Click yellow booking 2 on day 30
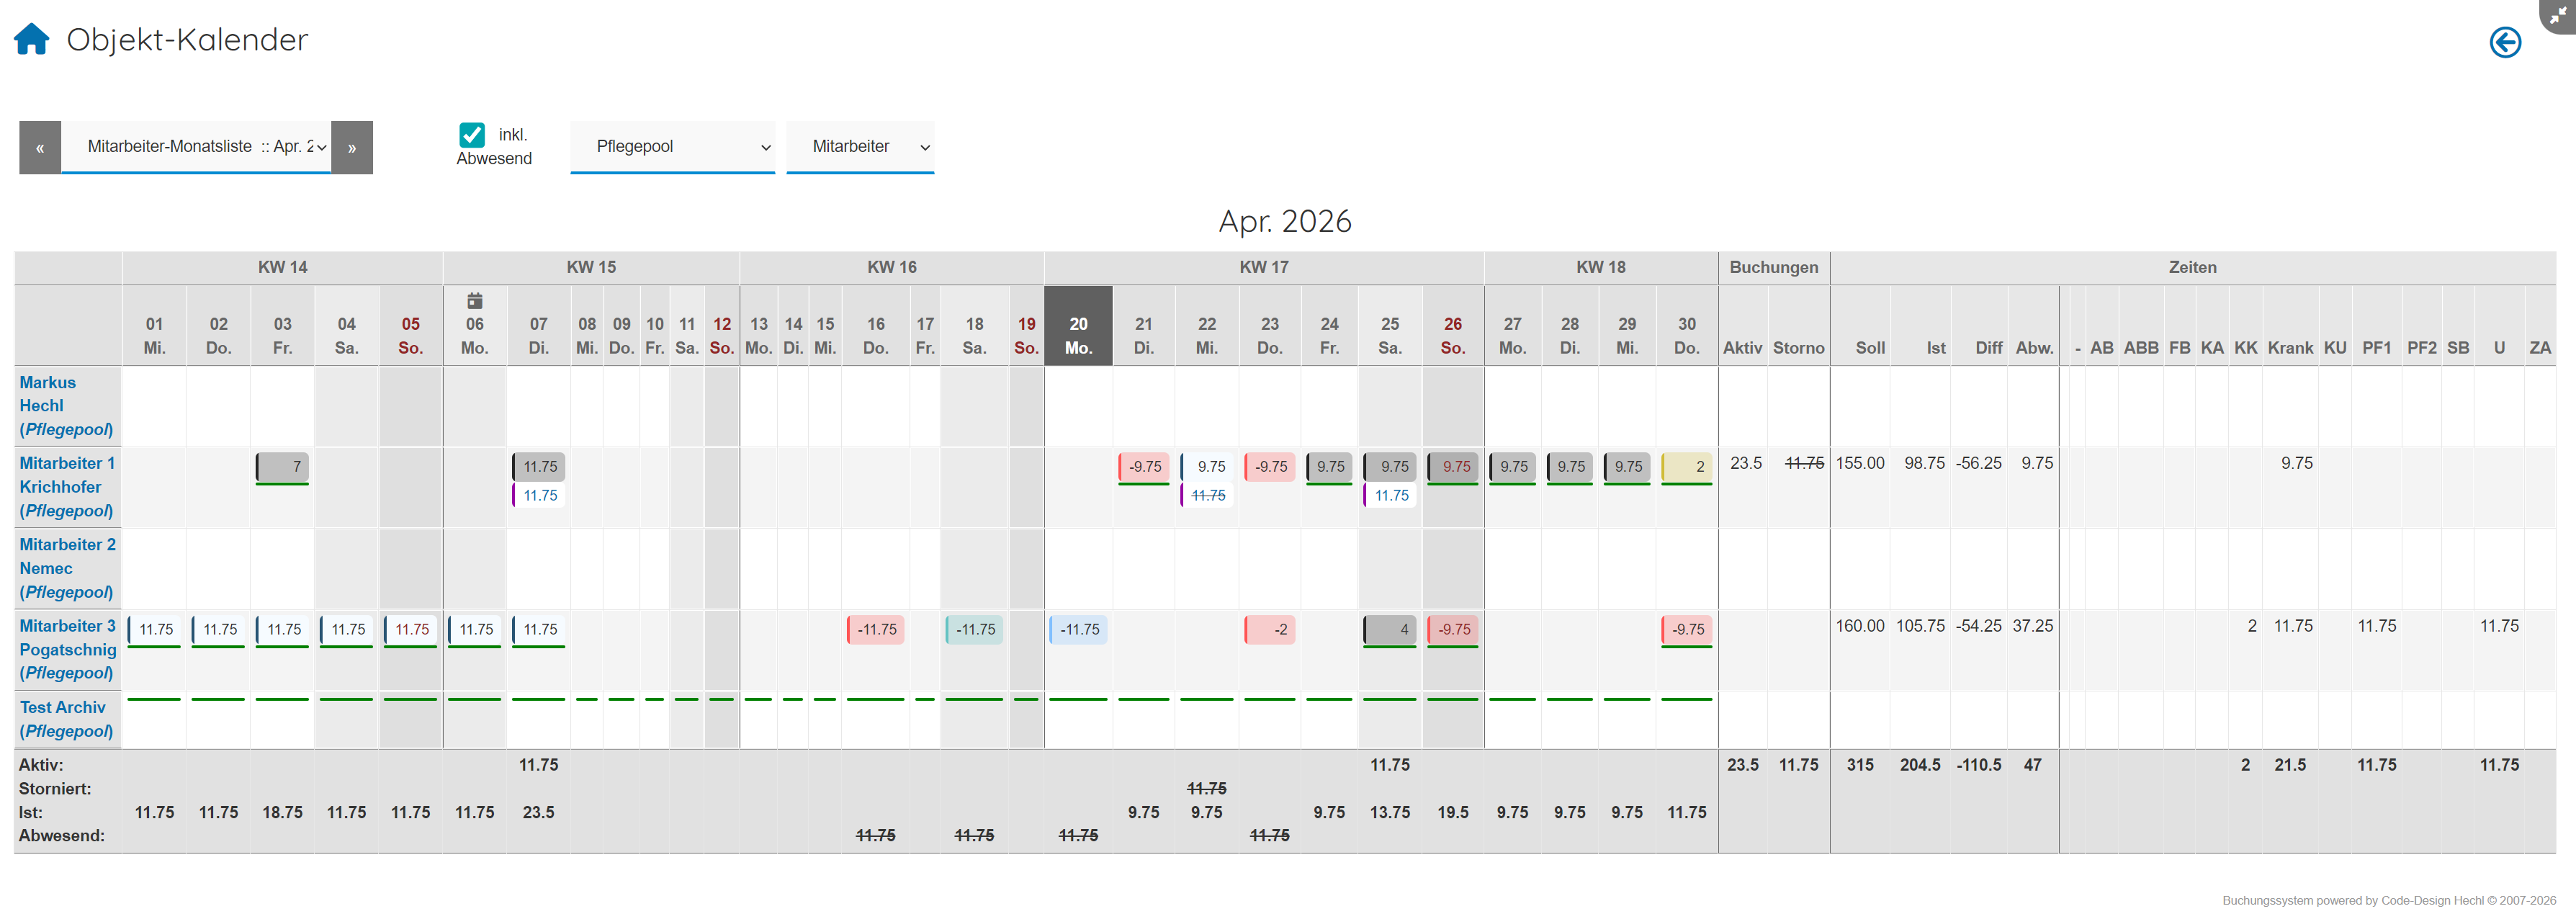Image resolution: width=2576 pixels, height=914 pixels. (x=1686, y=466)
